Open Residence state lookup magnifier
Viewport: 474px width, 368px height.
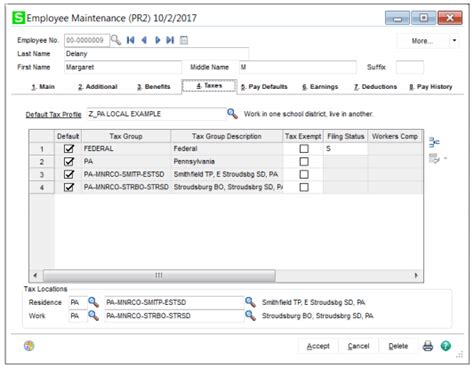(93, 302)
